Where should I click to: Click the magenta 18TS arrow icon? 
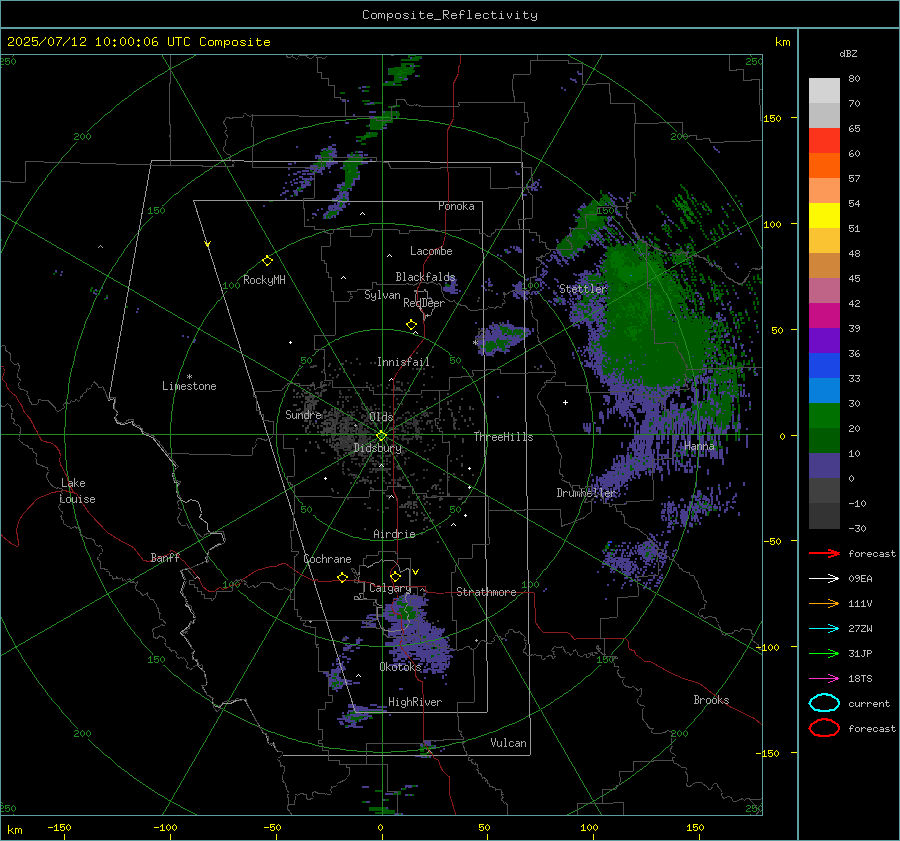click(x=824, y=679)
